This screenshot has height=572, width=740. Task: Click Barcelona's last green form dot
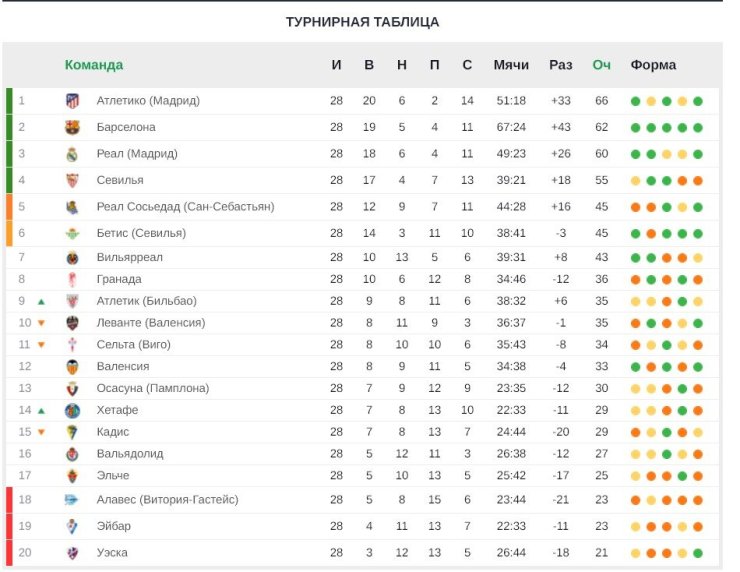(x=698, y=128)
